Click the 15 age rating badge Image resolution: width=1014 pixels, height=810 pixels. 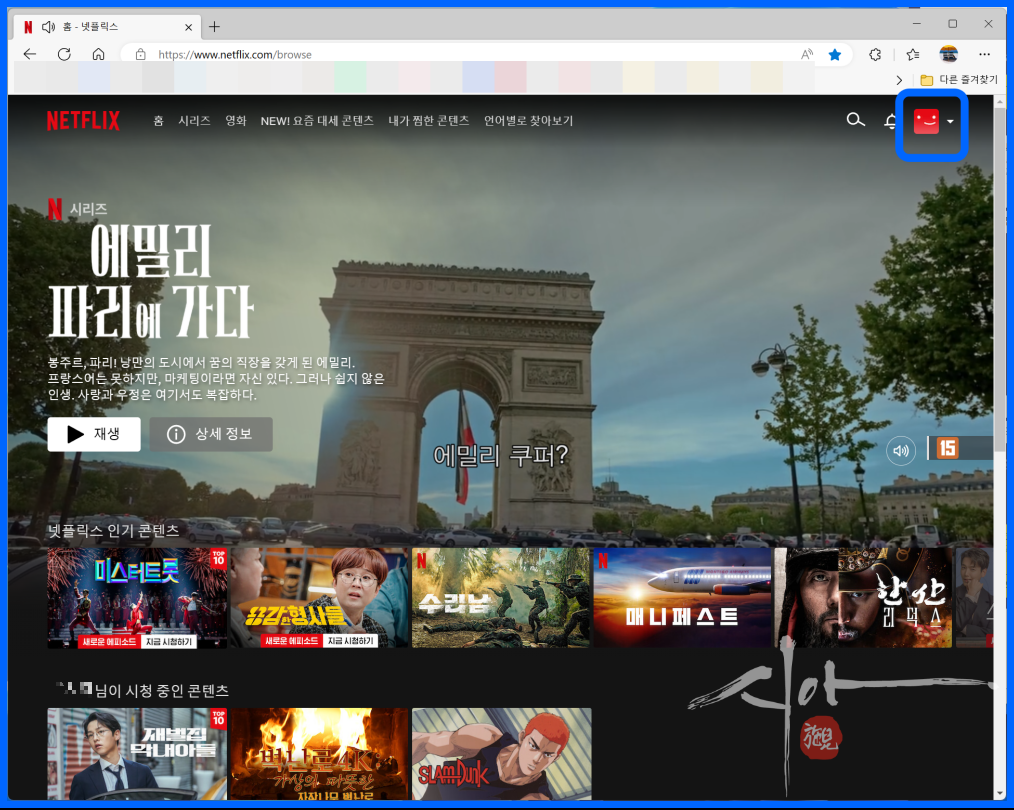[947, 448]
